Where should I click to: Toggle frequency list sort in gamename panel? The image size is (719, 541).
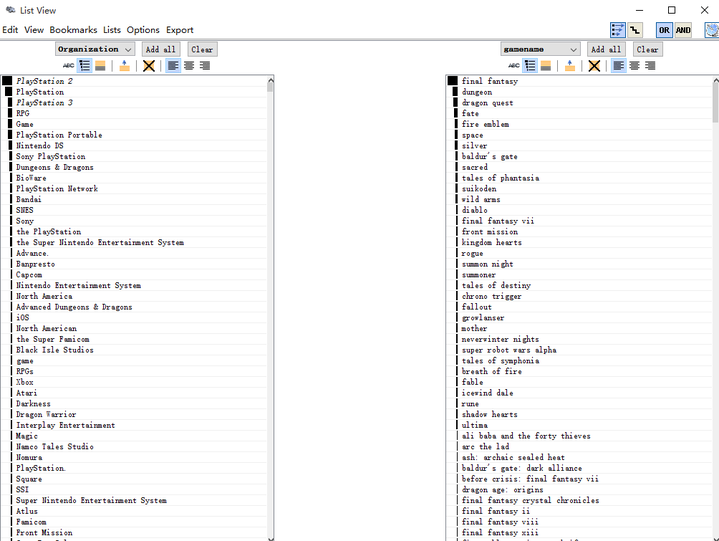pyautogui.click(x=530, y=66)
